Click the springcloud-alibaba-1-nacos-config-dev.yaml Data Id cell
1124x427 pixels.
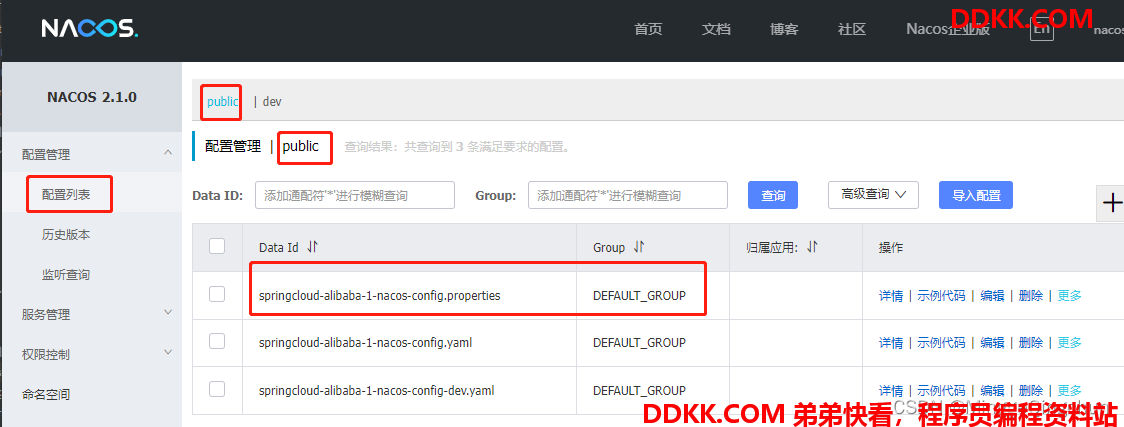point(376,390)
